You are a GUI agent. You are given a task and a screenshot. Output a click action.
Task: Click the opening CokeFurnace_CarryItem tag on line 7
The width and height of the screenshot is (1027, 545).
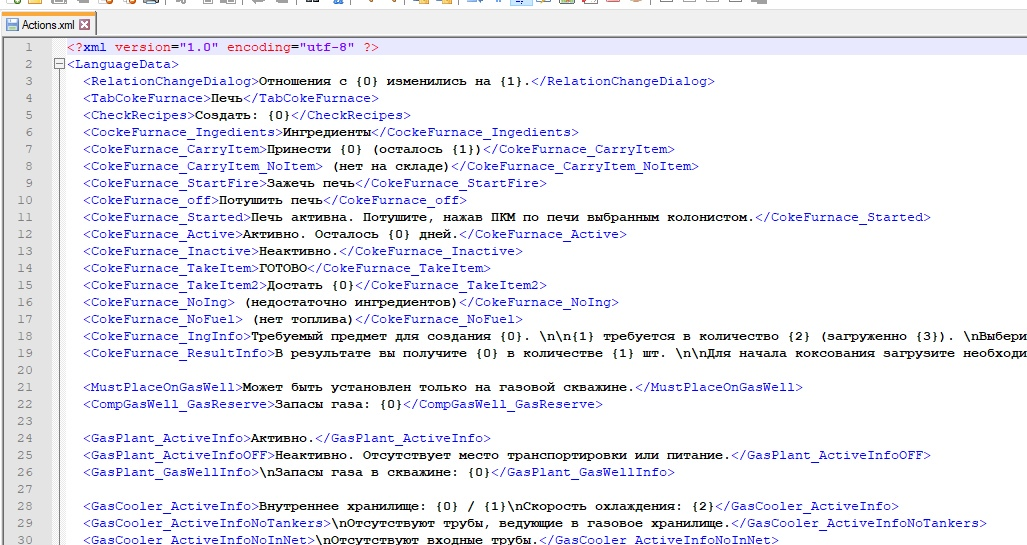pyautogui.click(x=175, y=149)
